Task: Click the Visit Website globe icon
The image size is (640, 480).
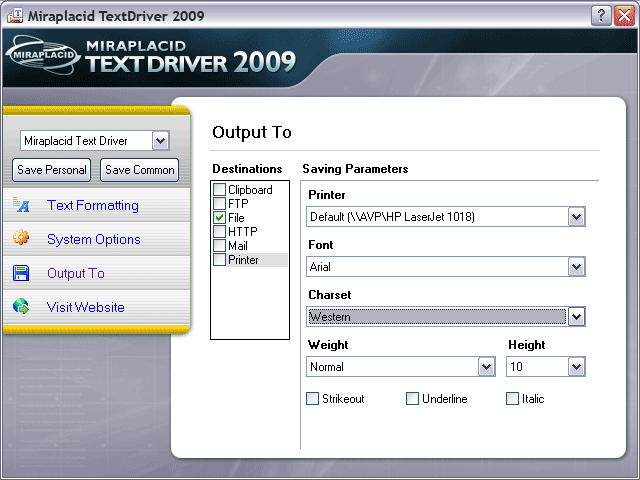Action: pyautogui.click(x=21, y=306)
